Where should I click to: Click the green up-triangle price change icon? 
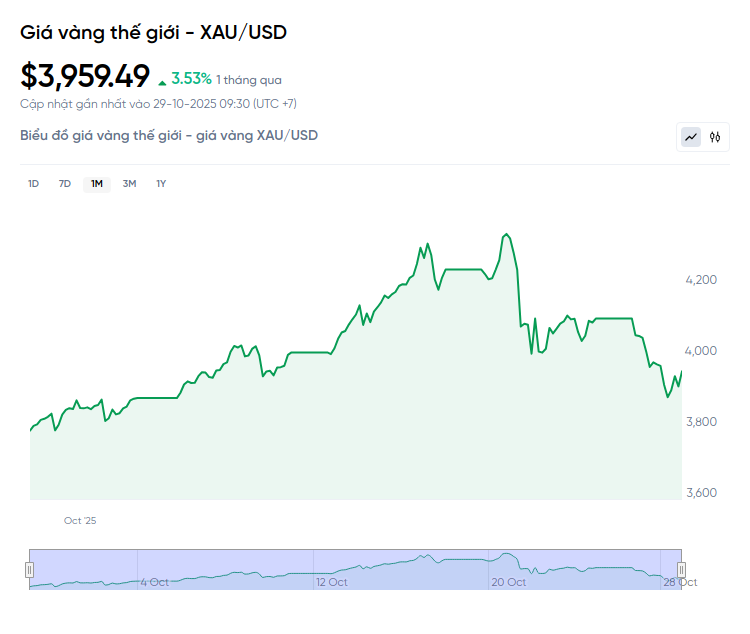pos(162,81)
